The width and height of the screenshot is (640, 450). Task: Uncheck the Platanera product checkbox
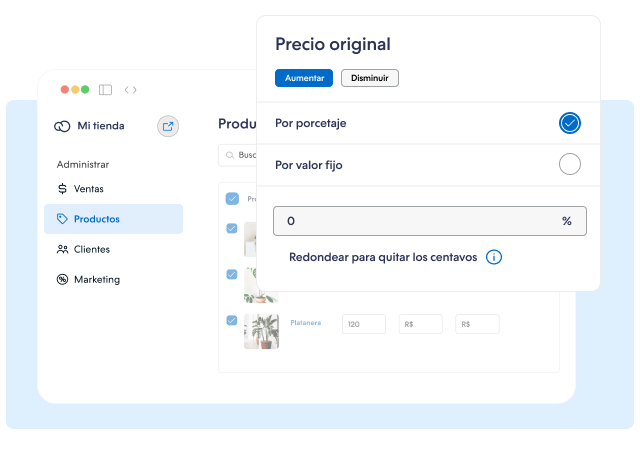tap(232, 320)
